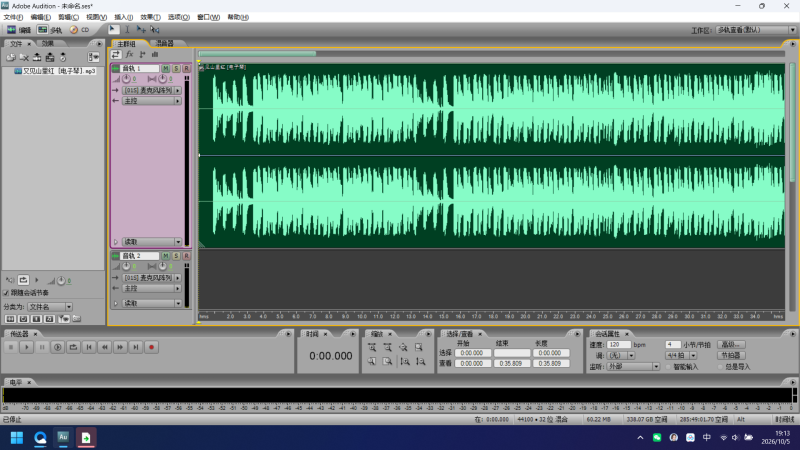Viewport: 800px width, 450px height.
Task: Arm track 1 for recording (R)
Action: point(186,68)
